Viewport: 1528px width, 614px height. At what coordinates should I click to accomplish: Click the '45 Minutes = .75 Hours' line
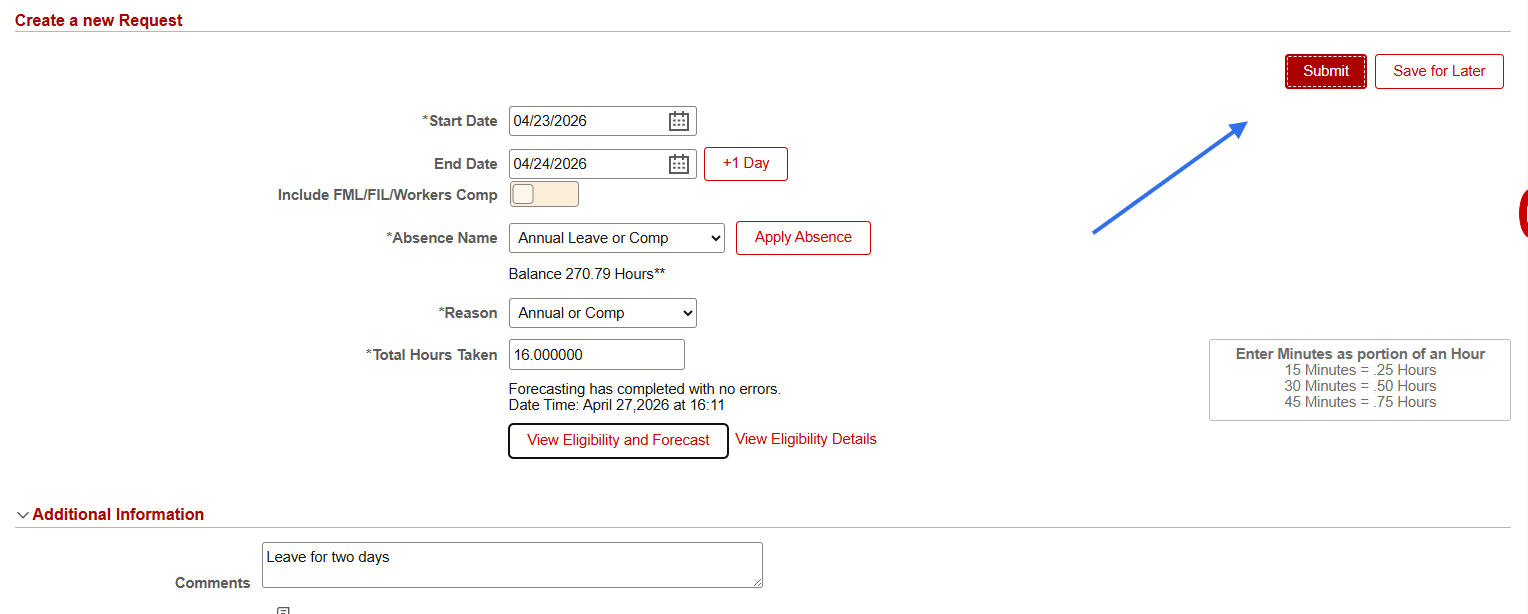[1360, 402]
